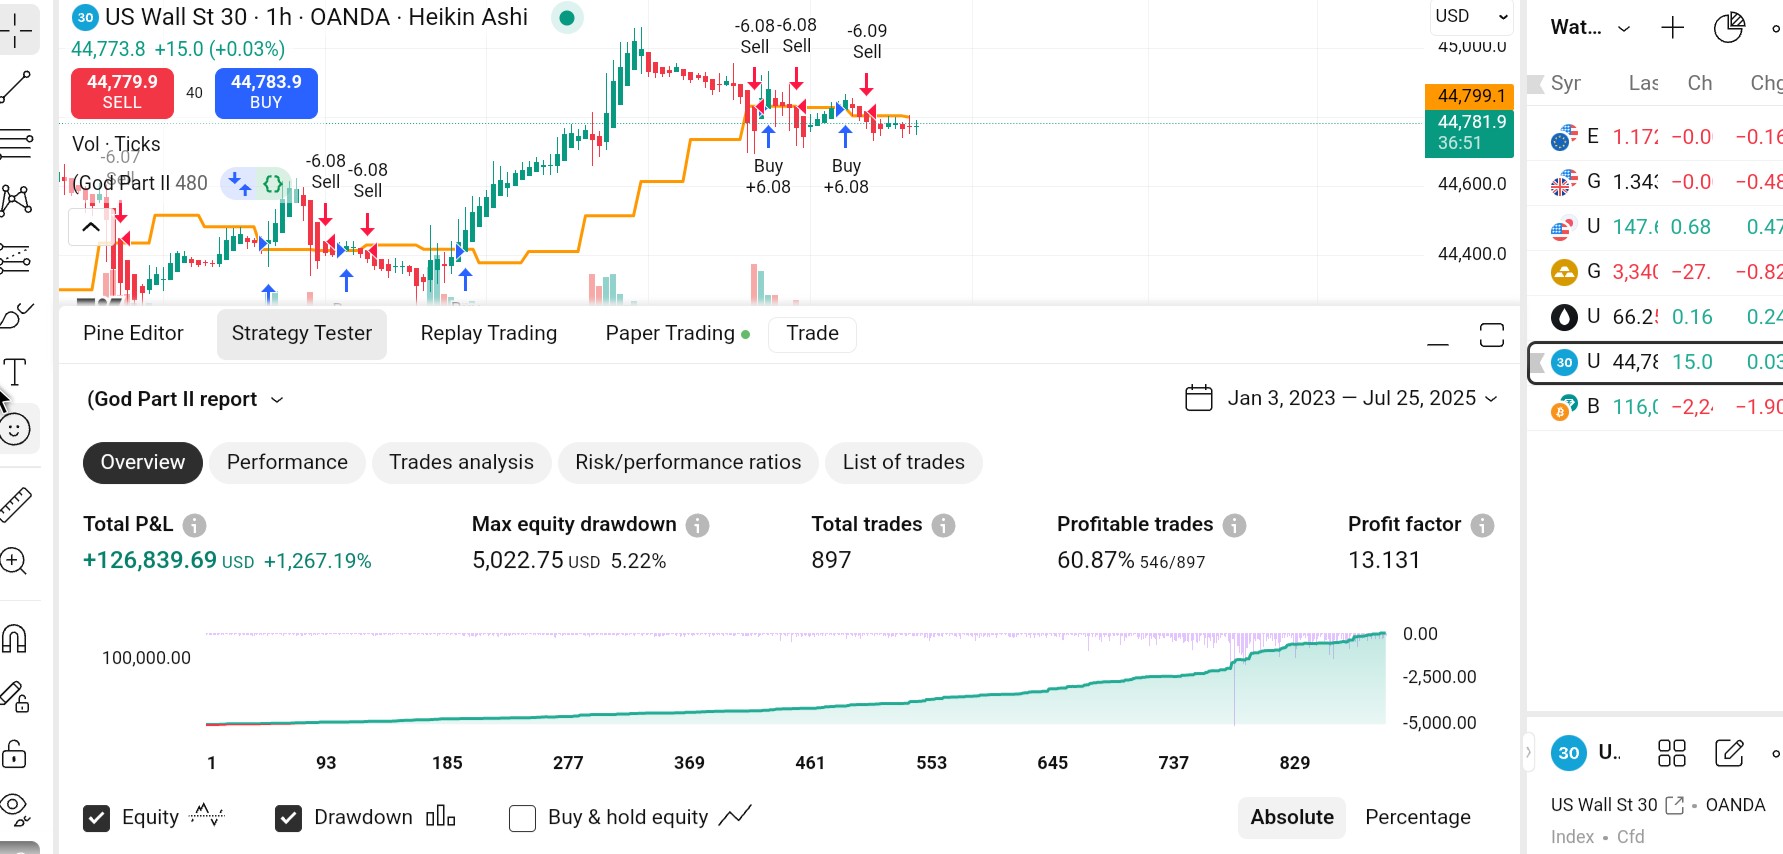Click the watchlist pie chart icon
The height and width of the screenshot is (854, 1783).
(x=1728, y=27)
